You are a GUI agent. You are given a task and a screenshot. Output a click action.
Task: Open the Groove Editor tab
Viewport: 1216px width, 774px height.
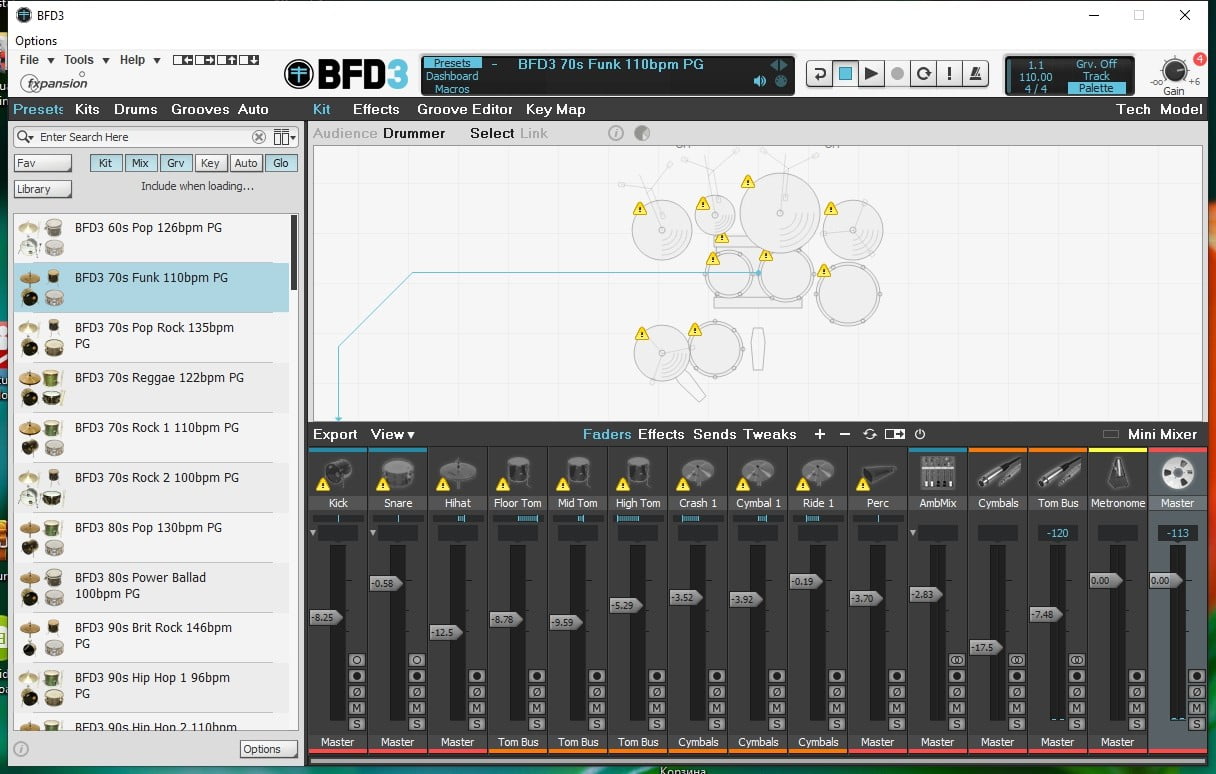click(465, 109)
